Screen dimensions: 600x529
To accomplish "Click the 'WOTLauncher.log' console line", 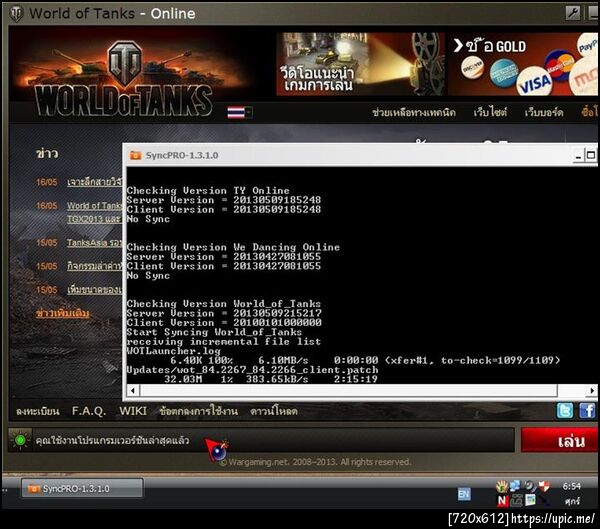I will click(x=174, y=351).
